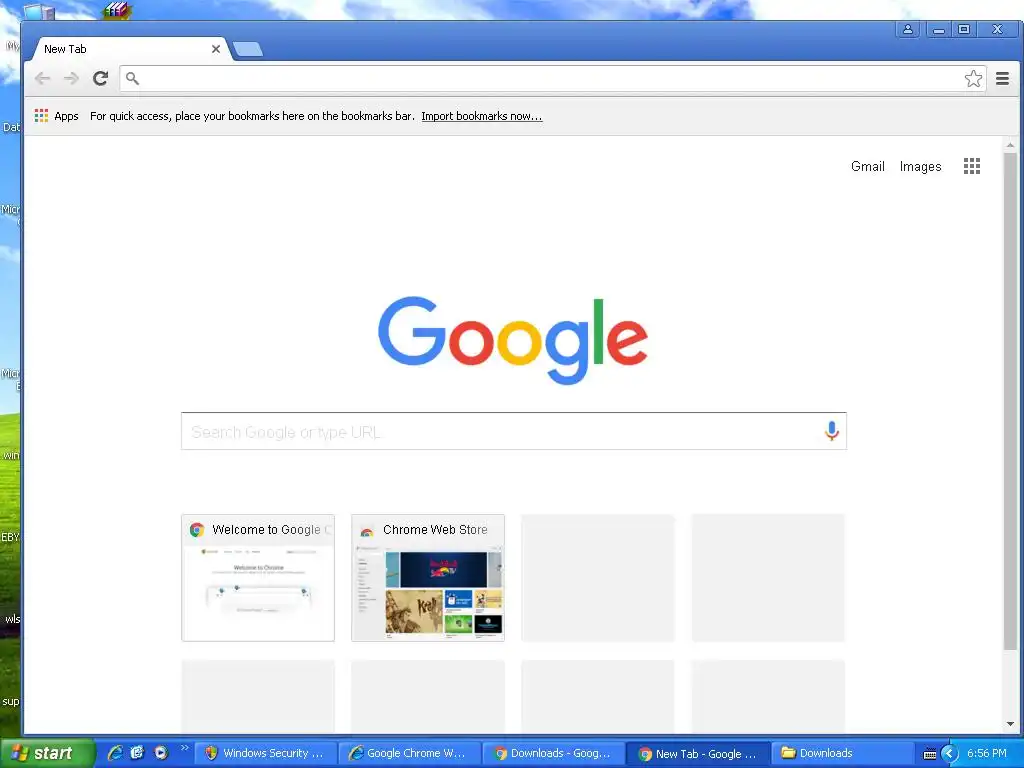Click Import bookmarks now link

tap(481, 116)
